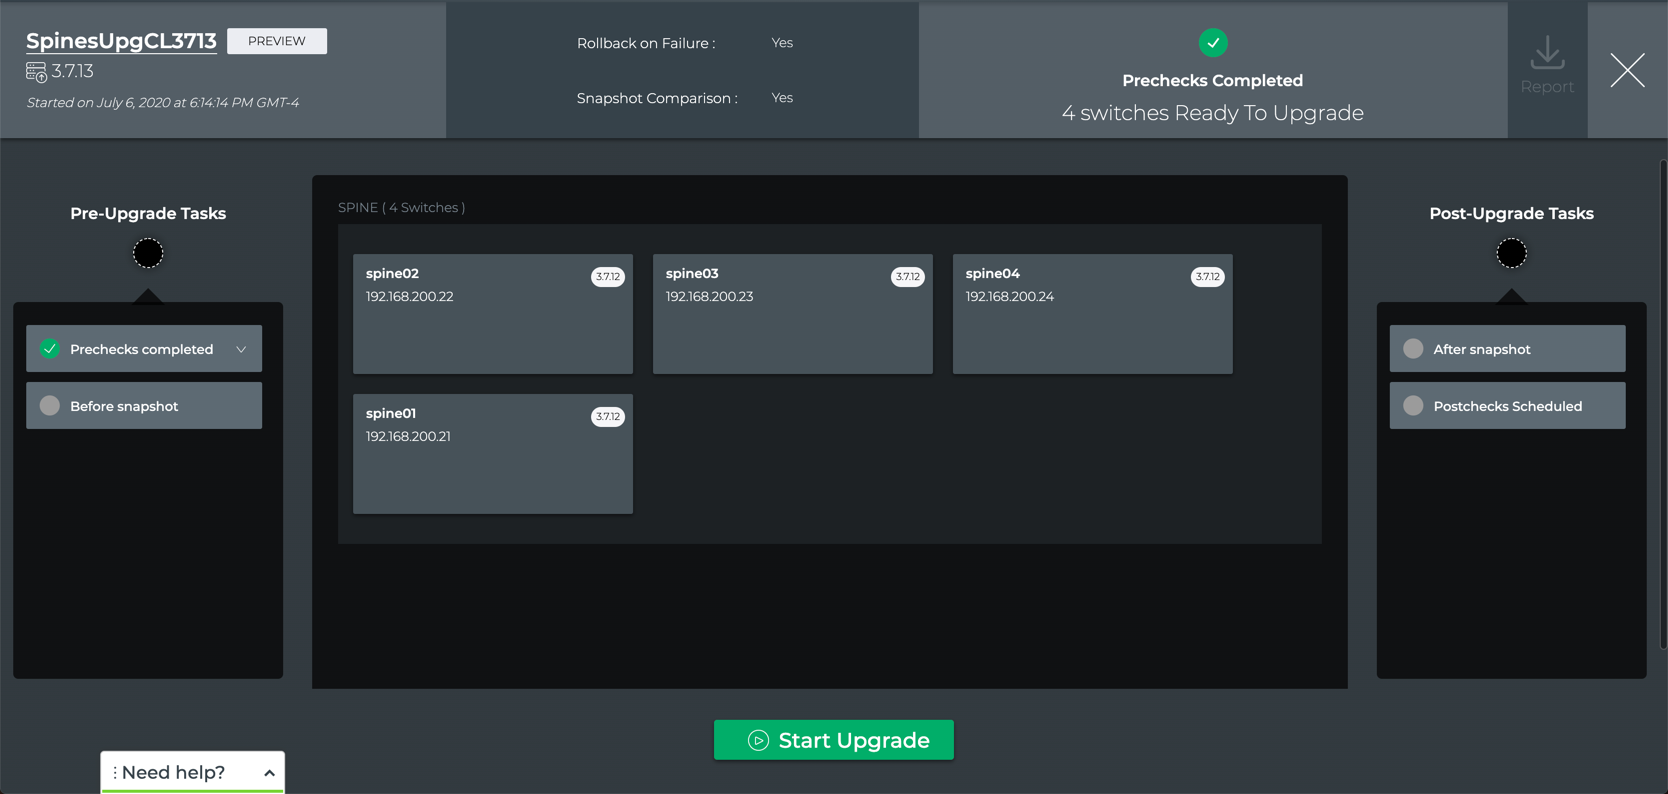
Task: Select the After snapshot status circle
Action: coord(1413,349)
